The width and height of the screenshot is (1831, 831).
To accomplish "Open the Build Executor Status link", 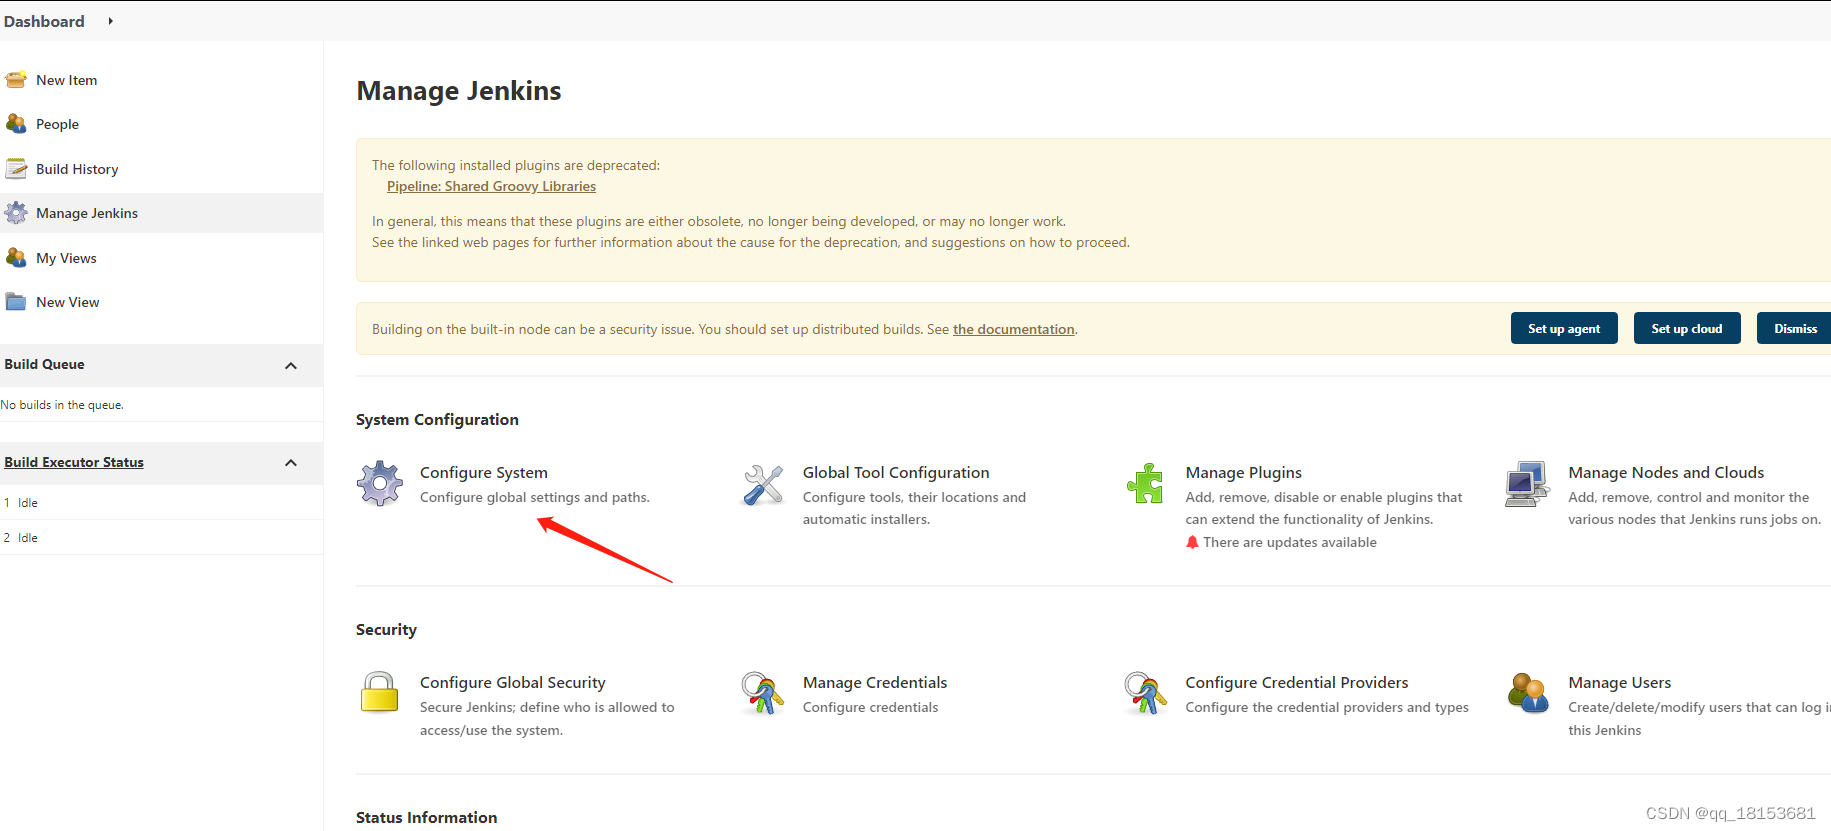I will (x=74, y=462).
